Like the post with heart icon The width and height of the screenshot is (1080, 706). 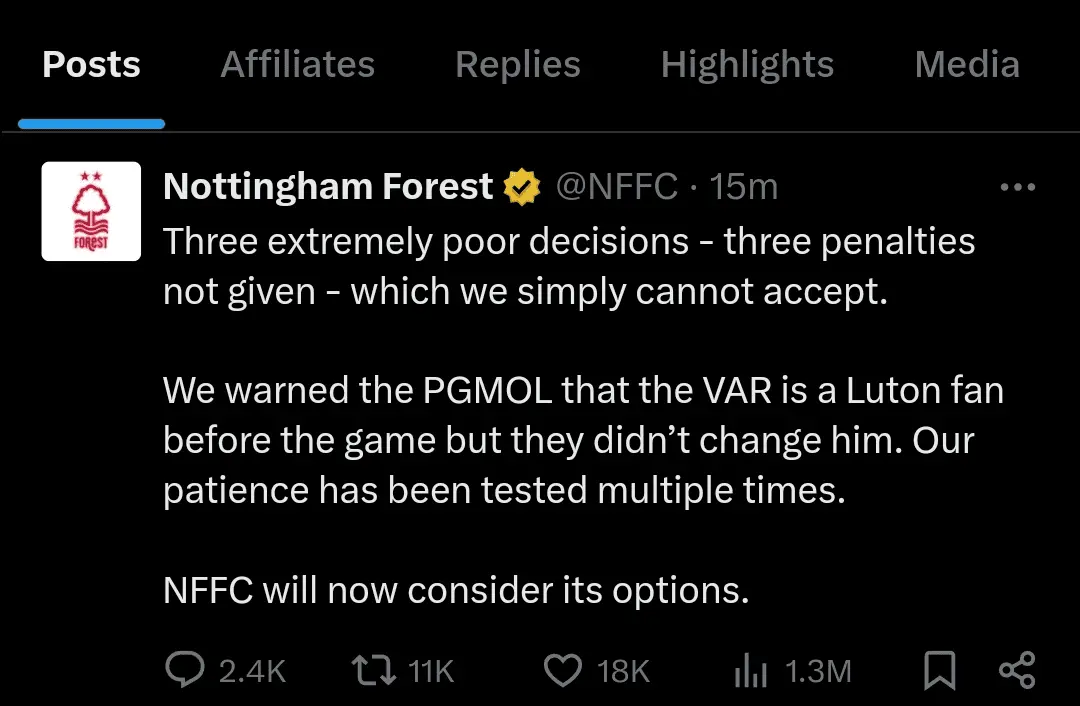click(x=563, y=670)
